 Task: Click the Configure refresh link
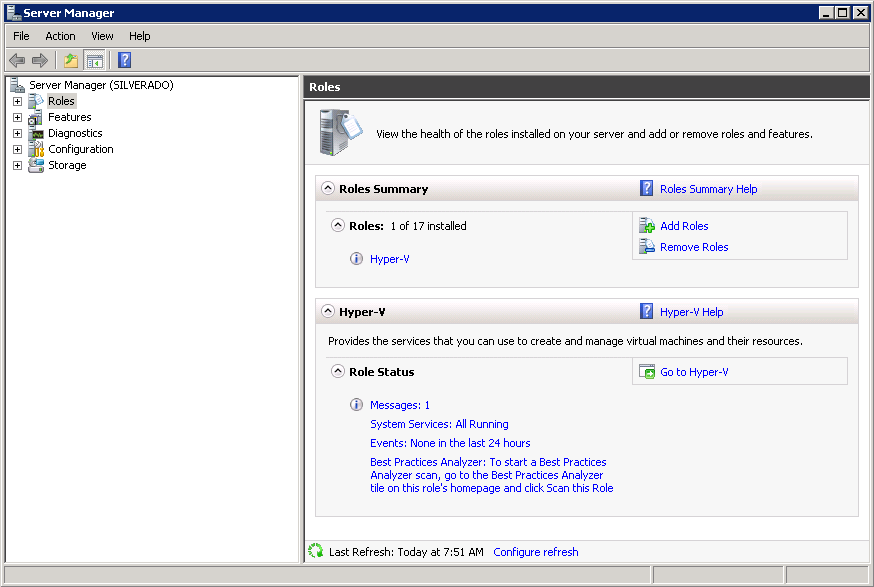coord(536,552)
